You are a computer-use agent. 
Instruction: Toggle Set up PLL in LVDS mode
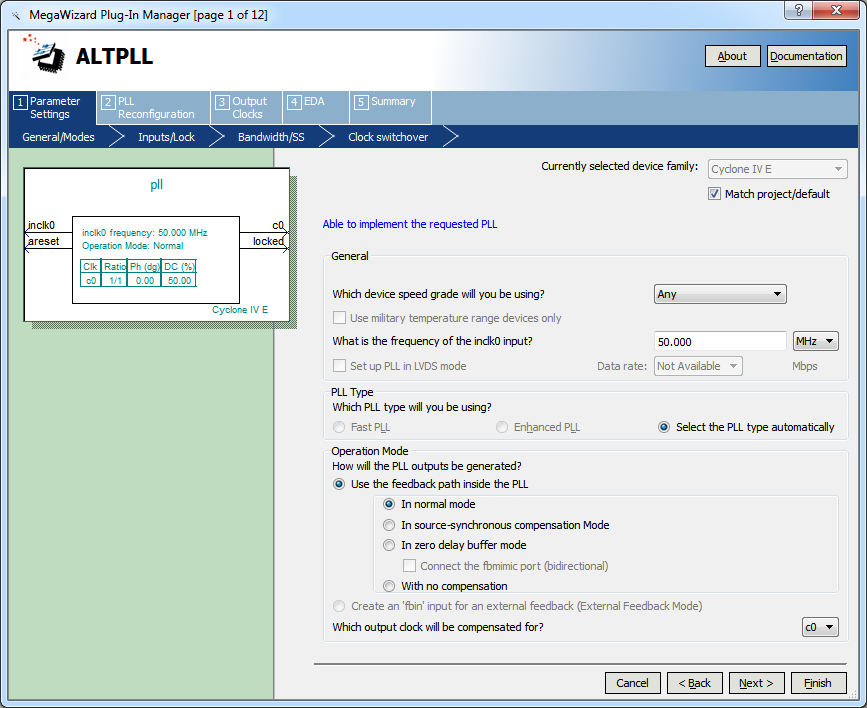[339, 366]
